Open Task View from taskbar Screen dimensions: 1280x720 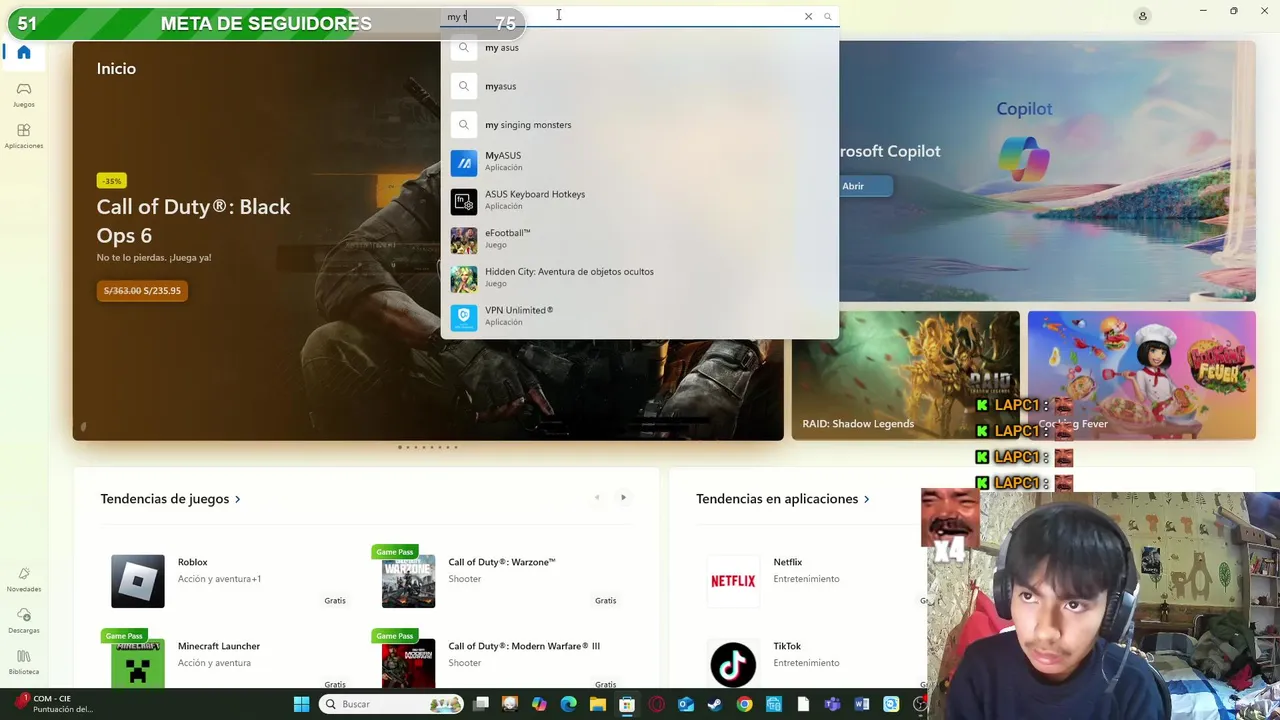pyautogui.click(x=481, y=704)
